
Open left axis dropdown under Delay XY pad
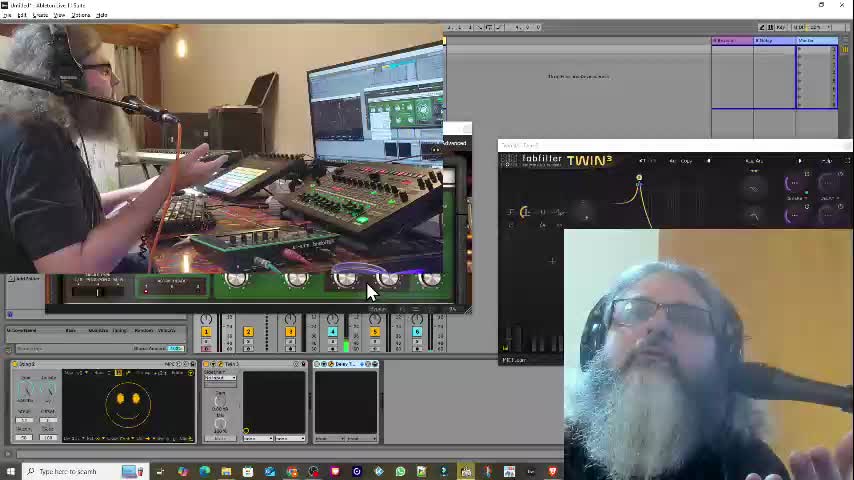330,439
